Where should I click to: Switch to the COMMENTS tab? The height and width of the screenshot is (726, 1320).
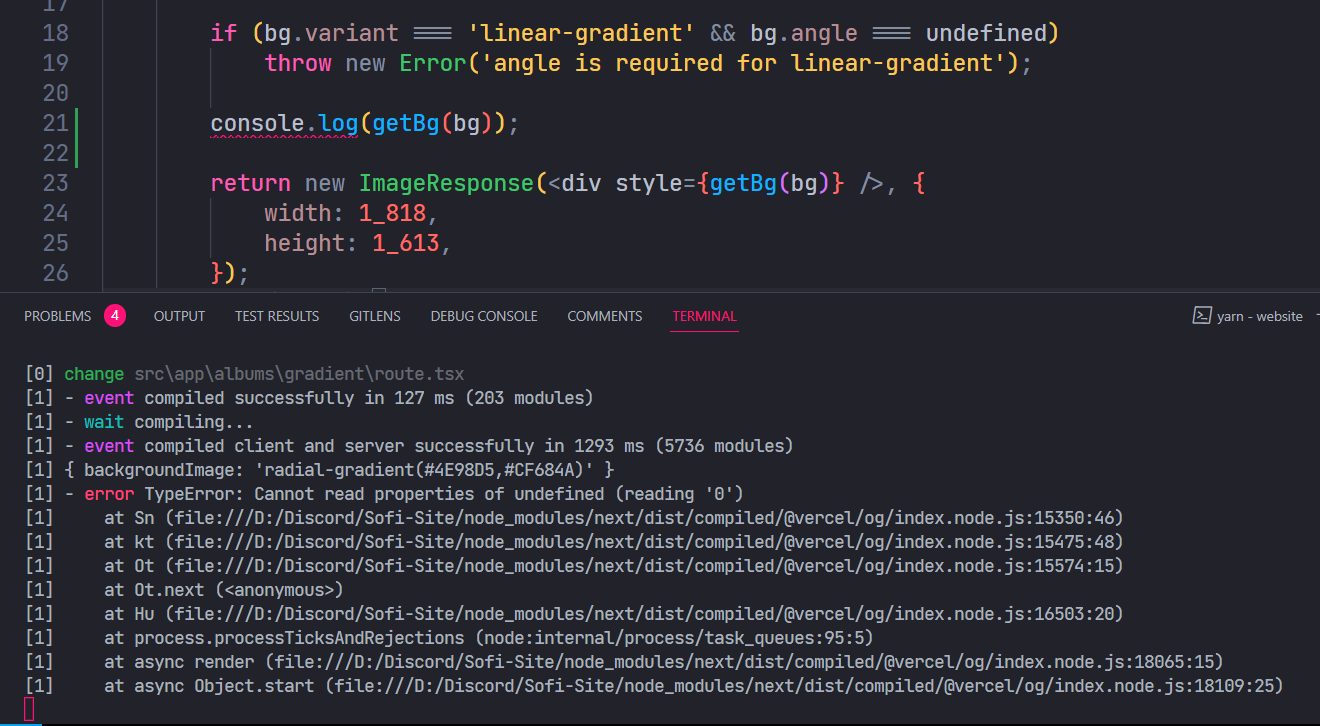[604, 316]
